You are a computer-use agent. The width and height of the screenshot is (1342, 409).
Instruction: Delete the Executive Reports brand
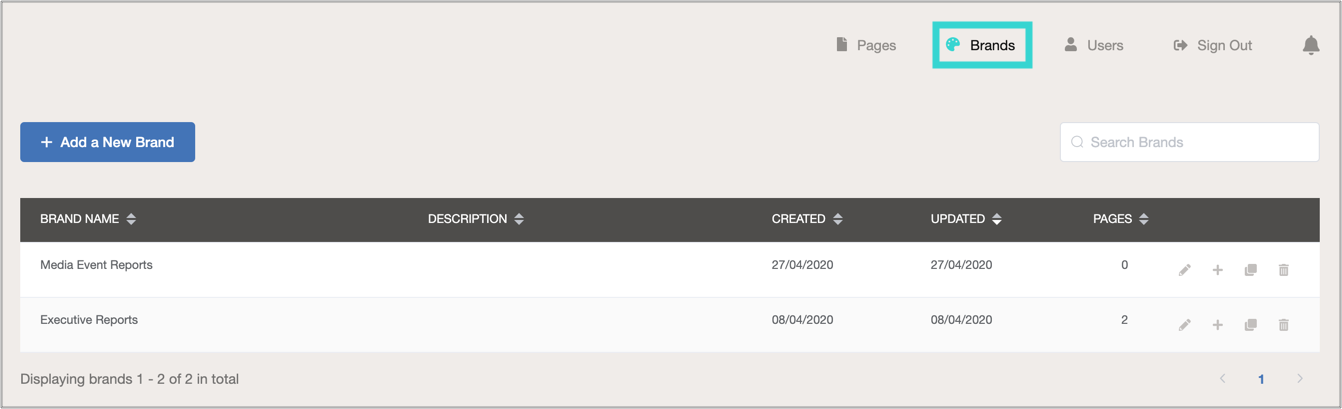pos(1284,325)
